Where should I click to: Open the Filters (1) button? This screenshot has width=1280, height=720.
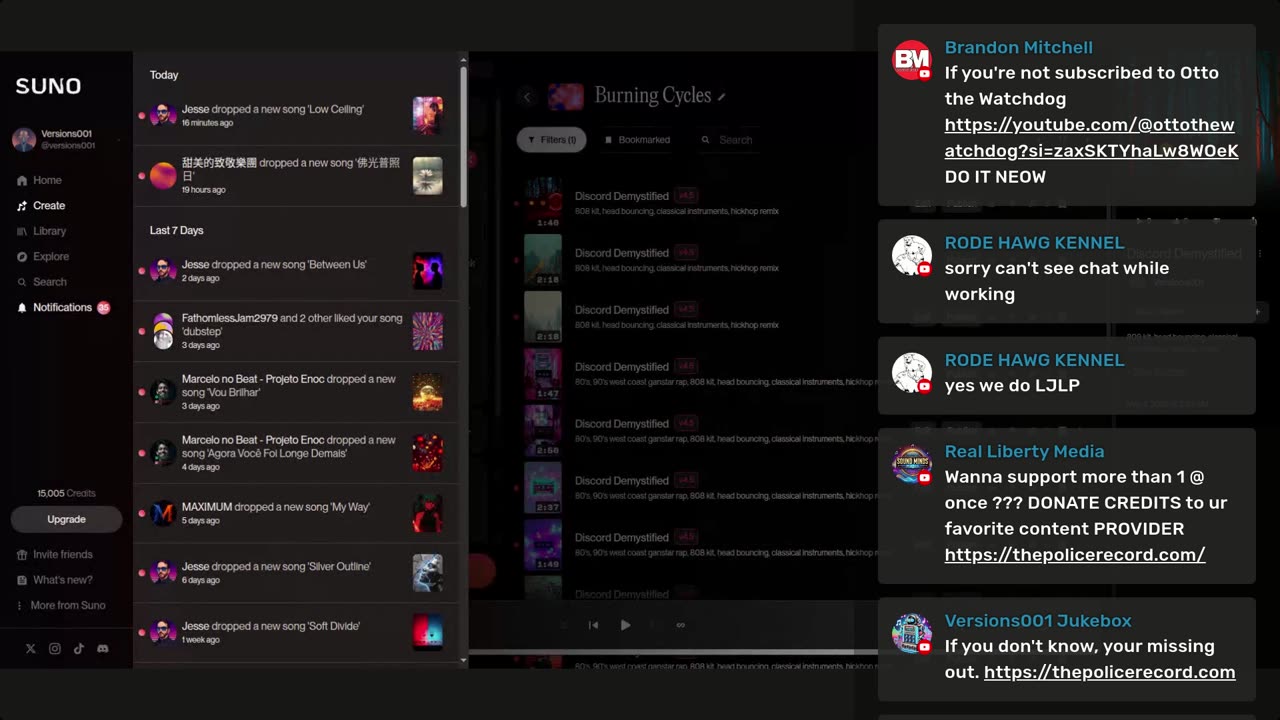[x=551, y=140]
